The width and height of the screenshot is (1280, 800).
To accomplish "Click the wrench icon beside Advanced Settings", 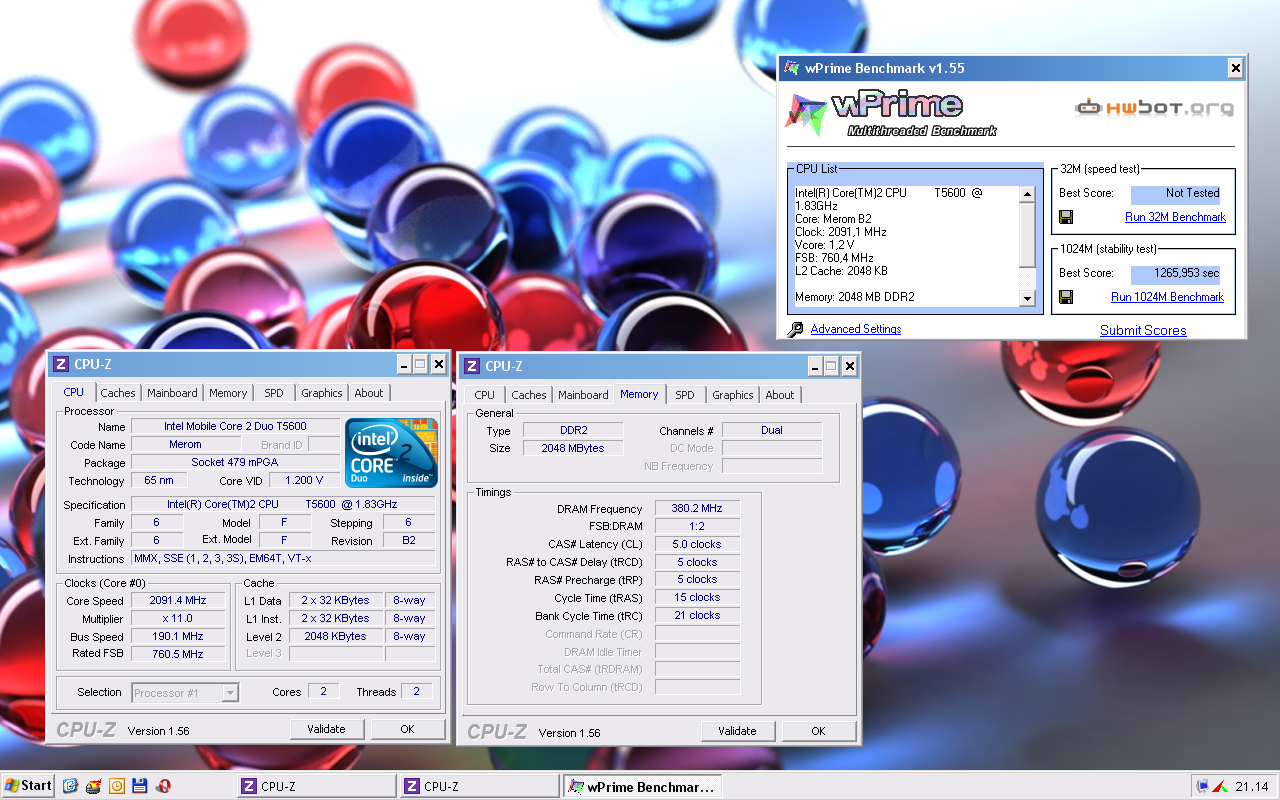I will (796, 329).
